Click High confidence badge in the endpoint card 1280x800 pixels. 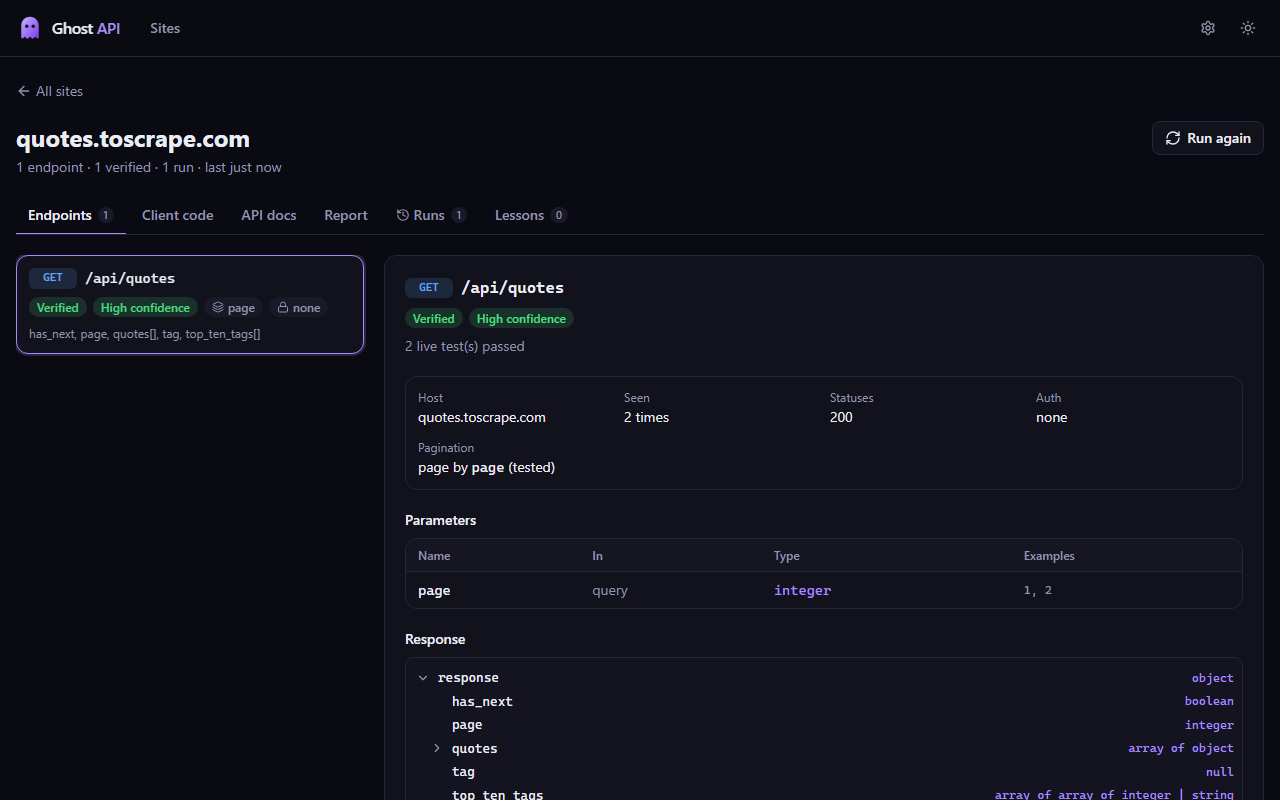click(145, 308)
